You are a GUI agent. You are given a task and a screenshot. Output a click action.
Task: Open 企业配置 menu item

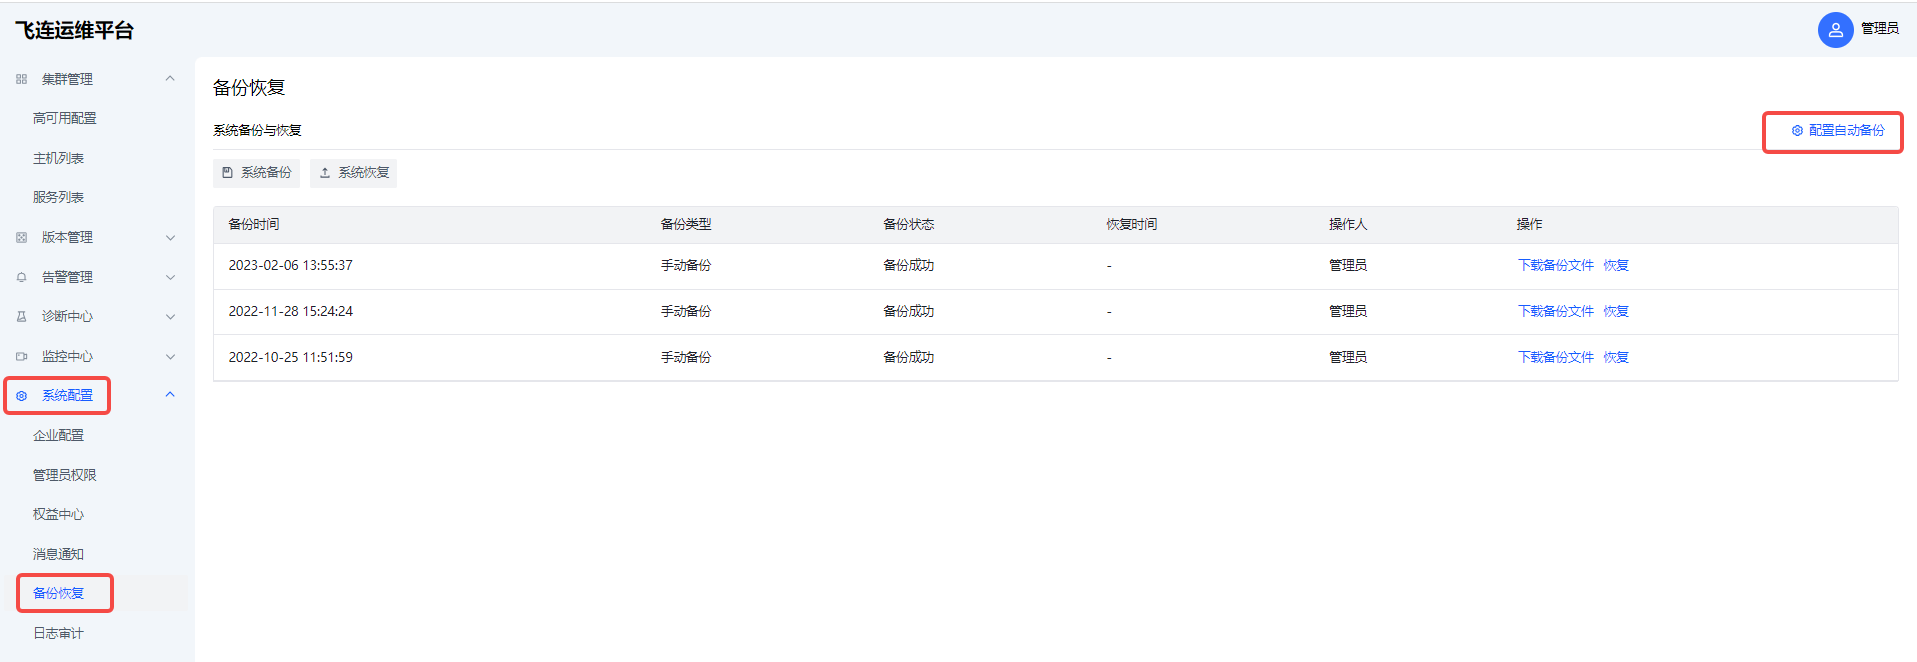pos(58,435)
